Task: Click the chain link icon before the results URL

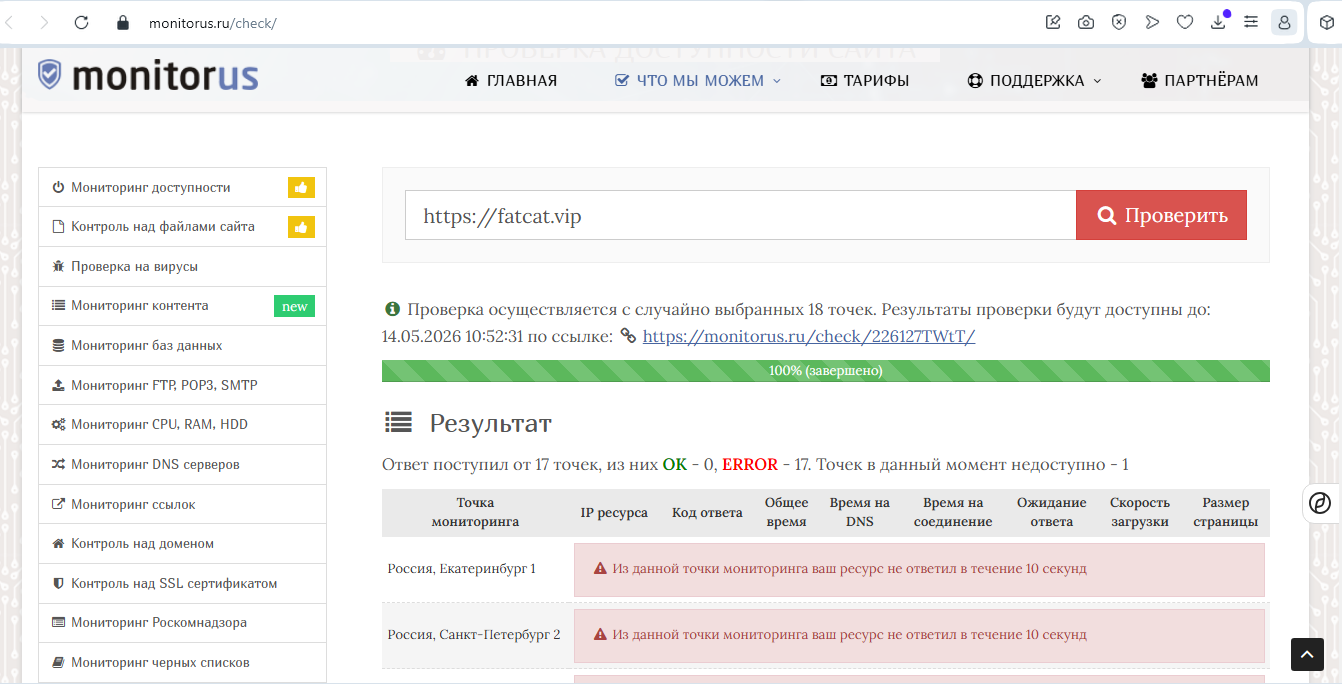Action: tap(629, 336)
